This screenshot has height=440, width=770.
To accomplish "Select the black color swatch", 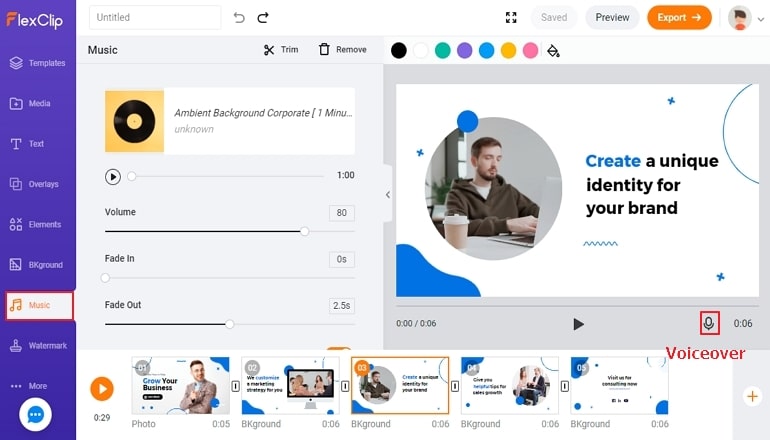I will (x=399, y=51).
